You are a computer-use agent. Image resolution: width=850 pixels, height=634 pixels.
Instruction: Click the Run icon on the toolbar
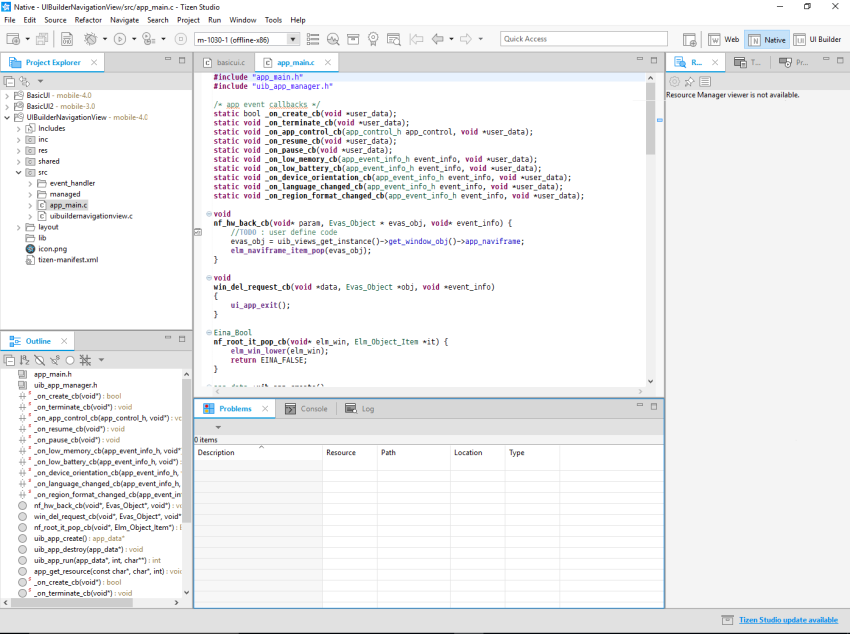[x=120, y=38]
